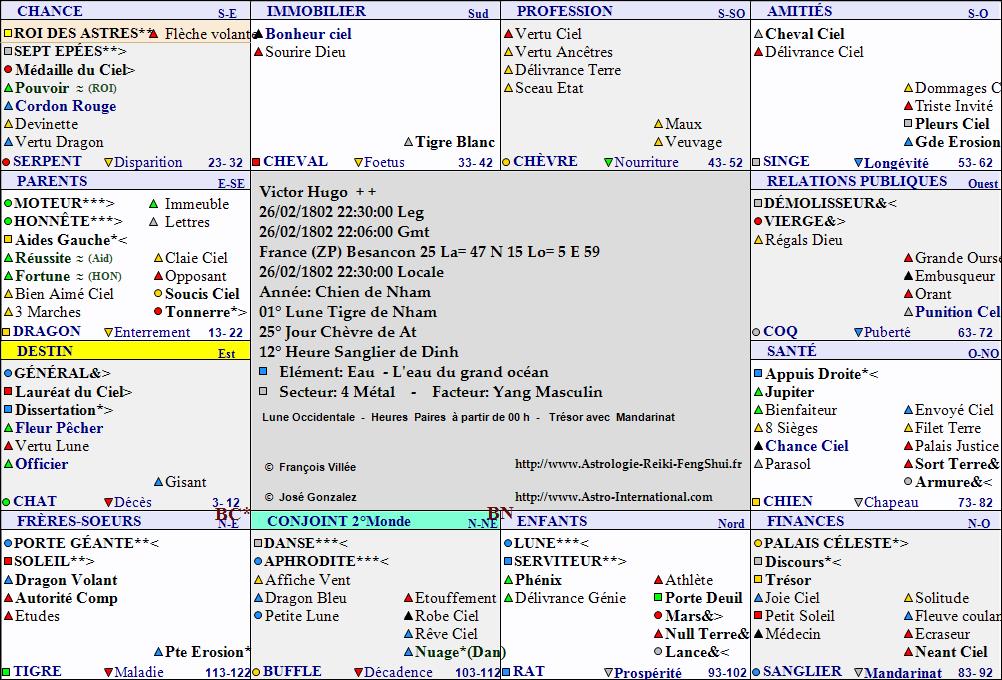The height and width of the screenshot is (680, 1002).
Task: Click the 'Neant Ciel' star in FINANCES
Action: pos(952,652)
